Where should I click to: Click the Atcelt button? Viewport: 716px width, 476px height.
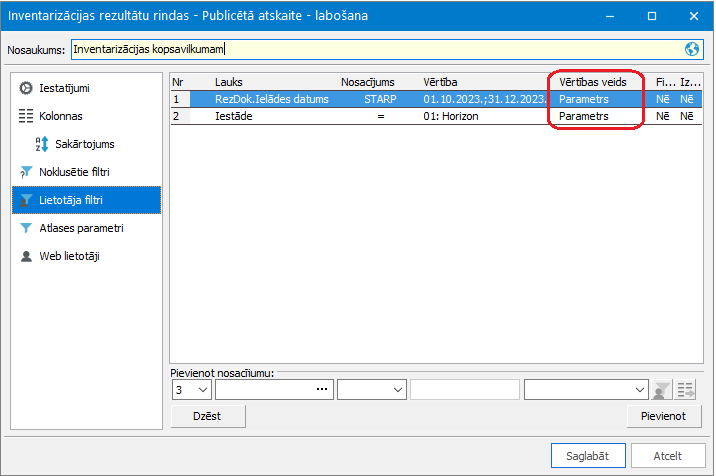coord(668,455)
